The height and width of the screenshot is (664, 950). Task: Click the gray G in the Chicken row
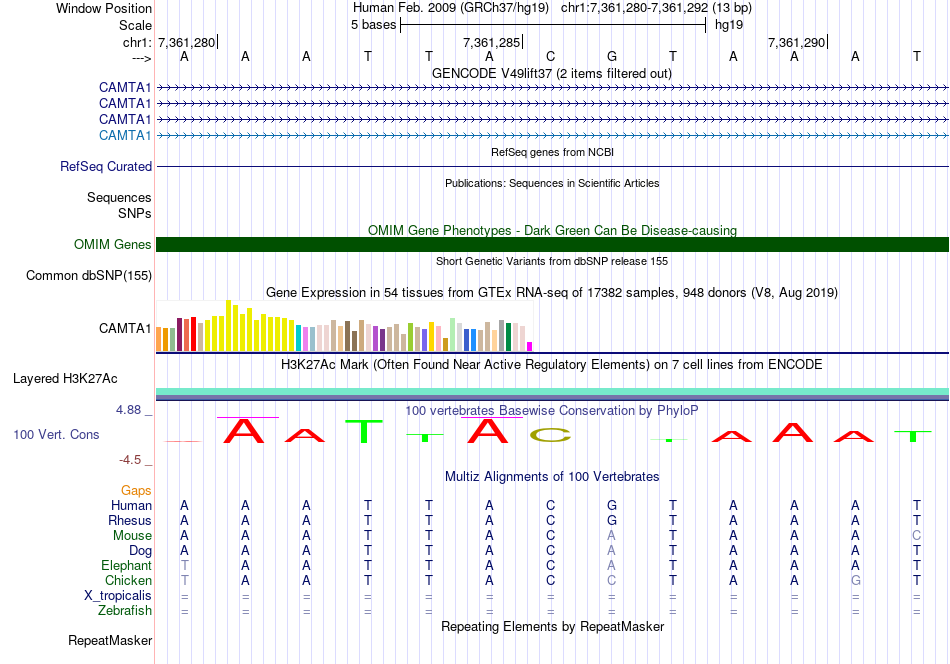pos(855,580)
